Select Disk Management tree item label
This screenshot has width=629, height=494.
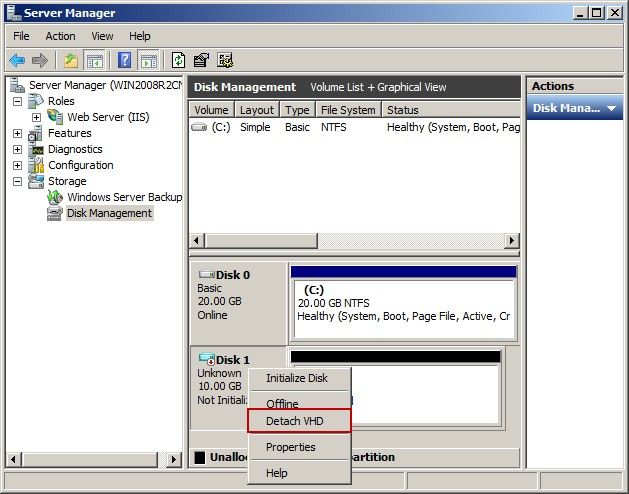(109, 213)
